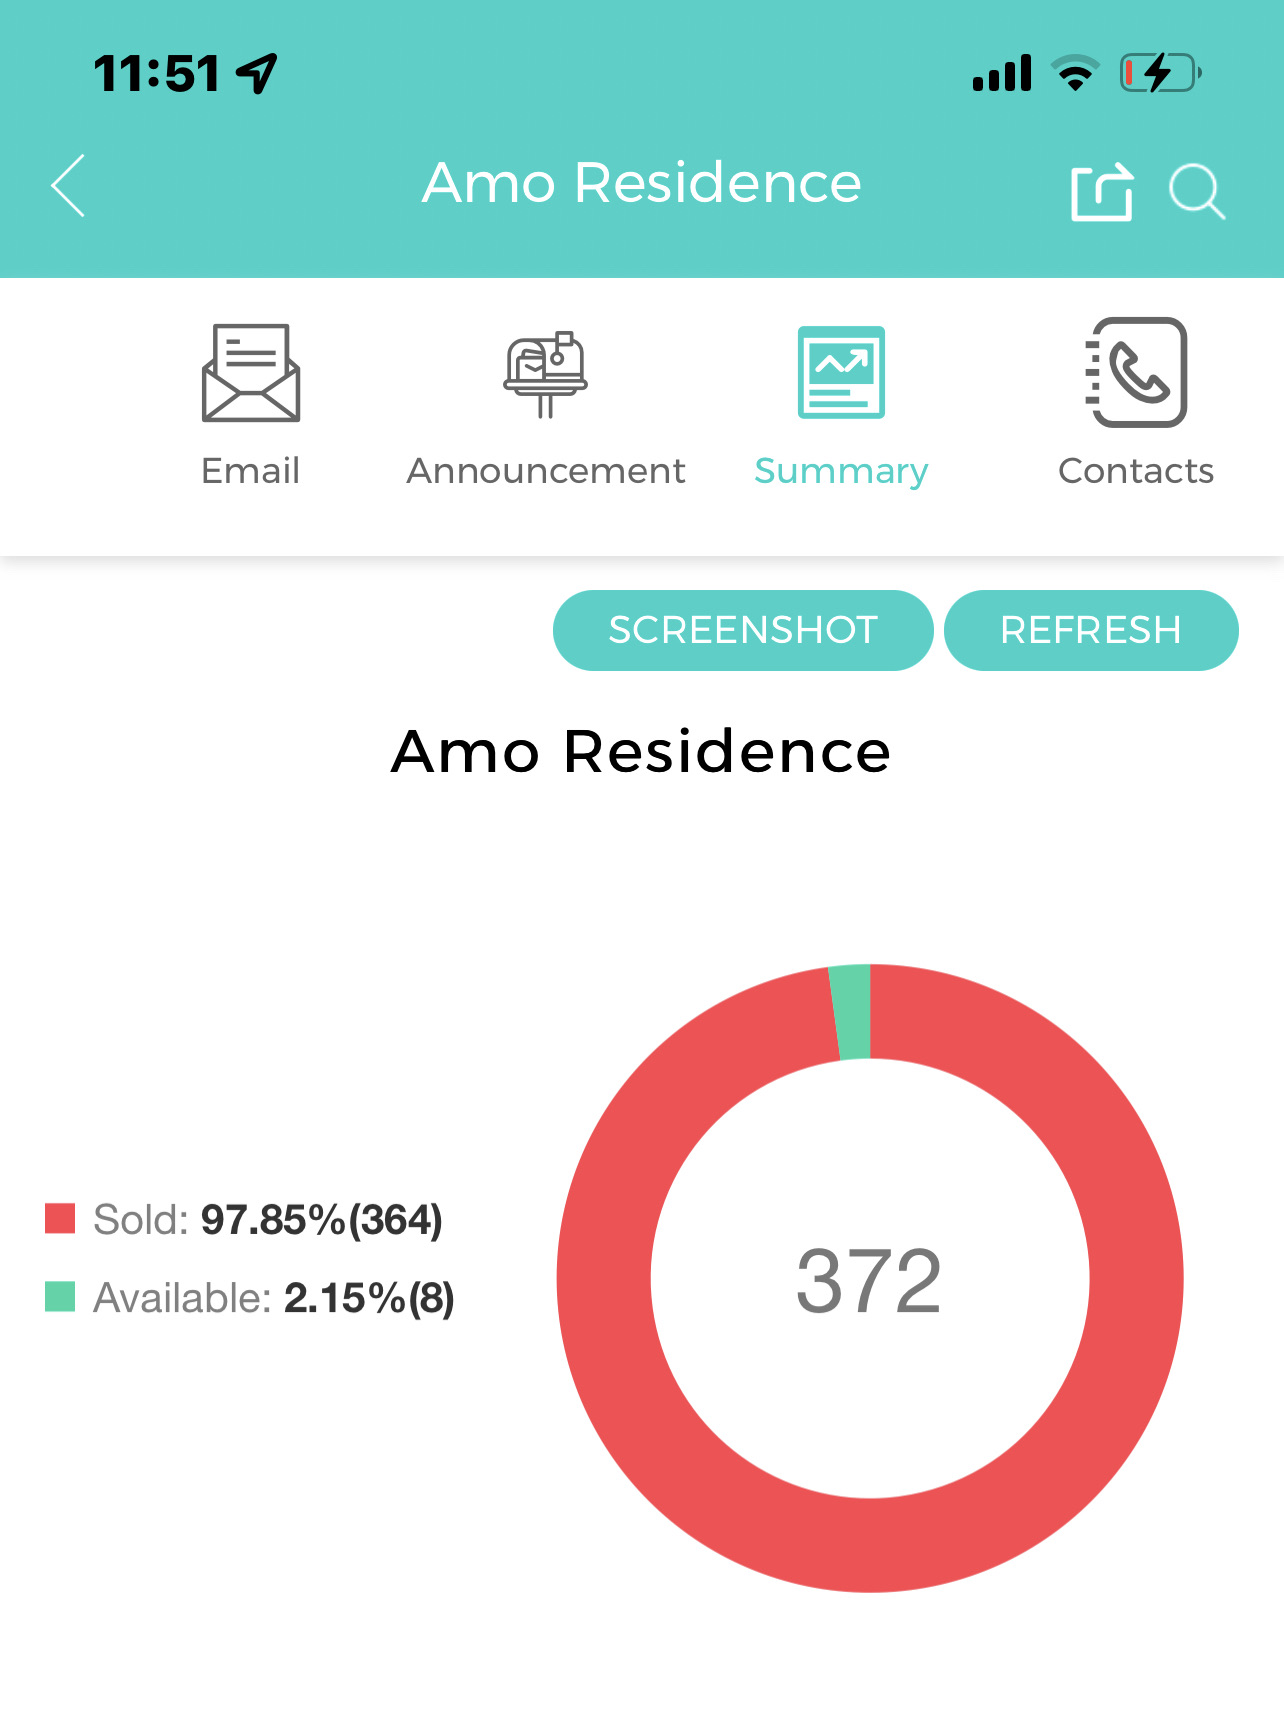Tap the back arrow in the header
1284x1717 pixels.
[x=68, y=186]
